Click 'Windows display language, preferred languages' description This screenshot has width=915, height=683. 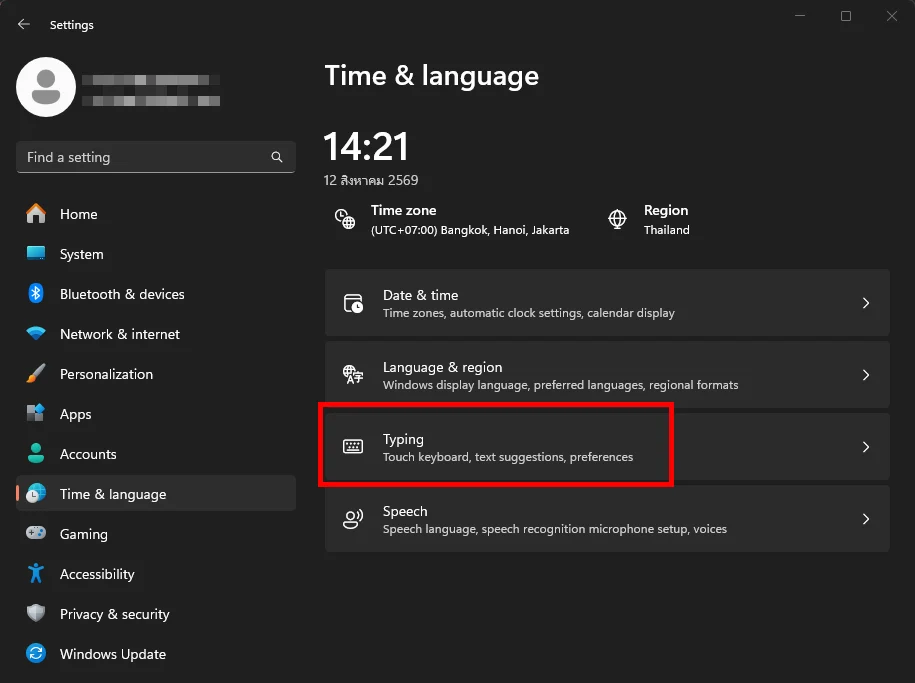[560, 385]
